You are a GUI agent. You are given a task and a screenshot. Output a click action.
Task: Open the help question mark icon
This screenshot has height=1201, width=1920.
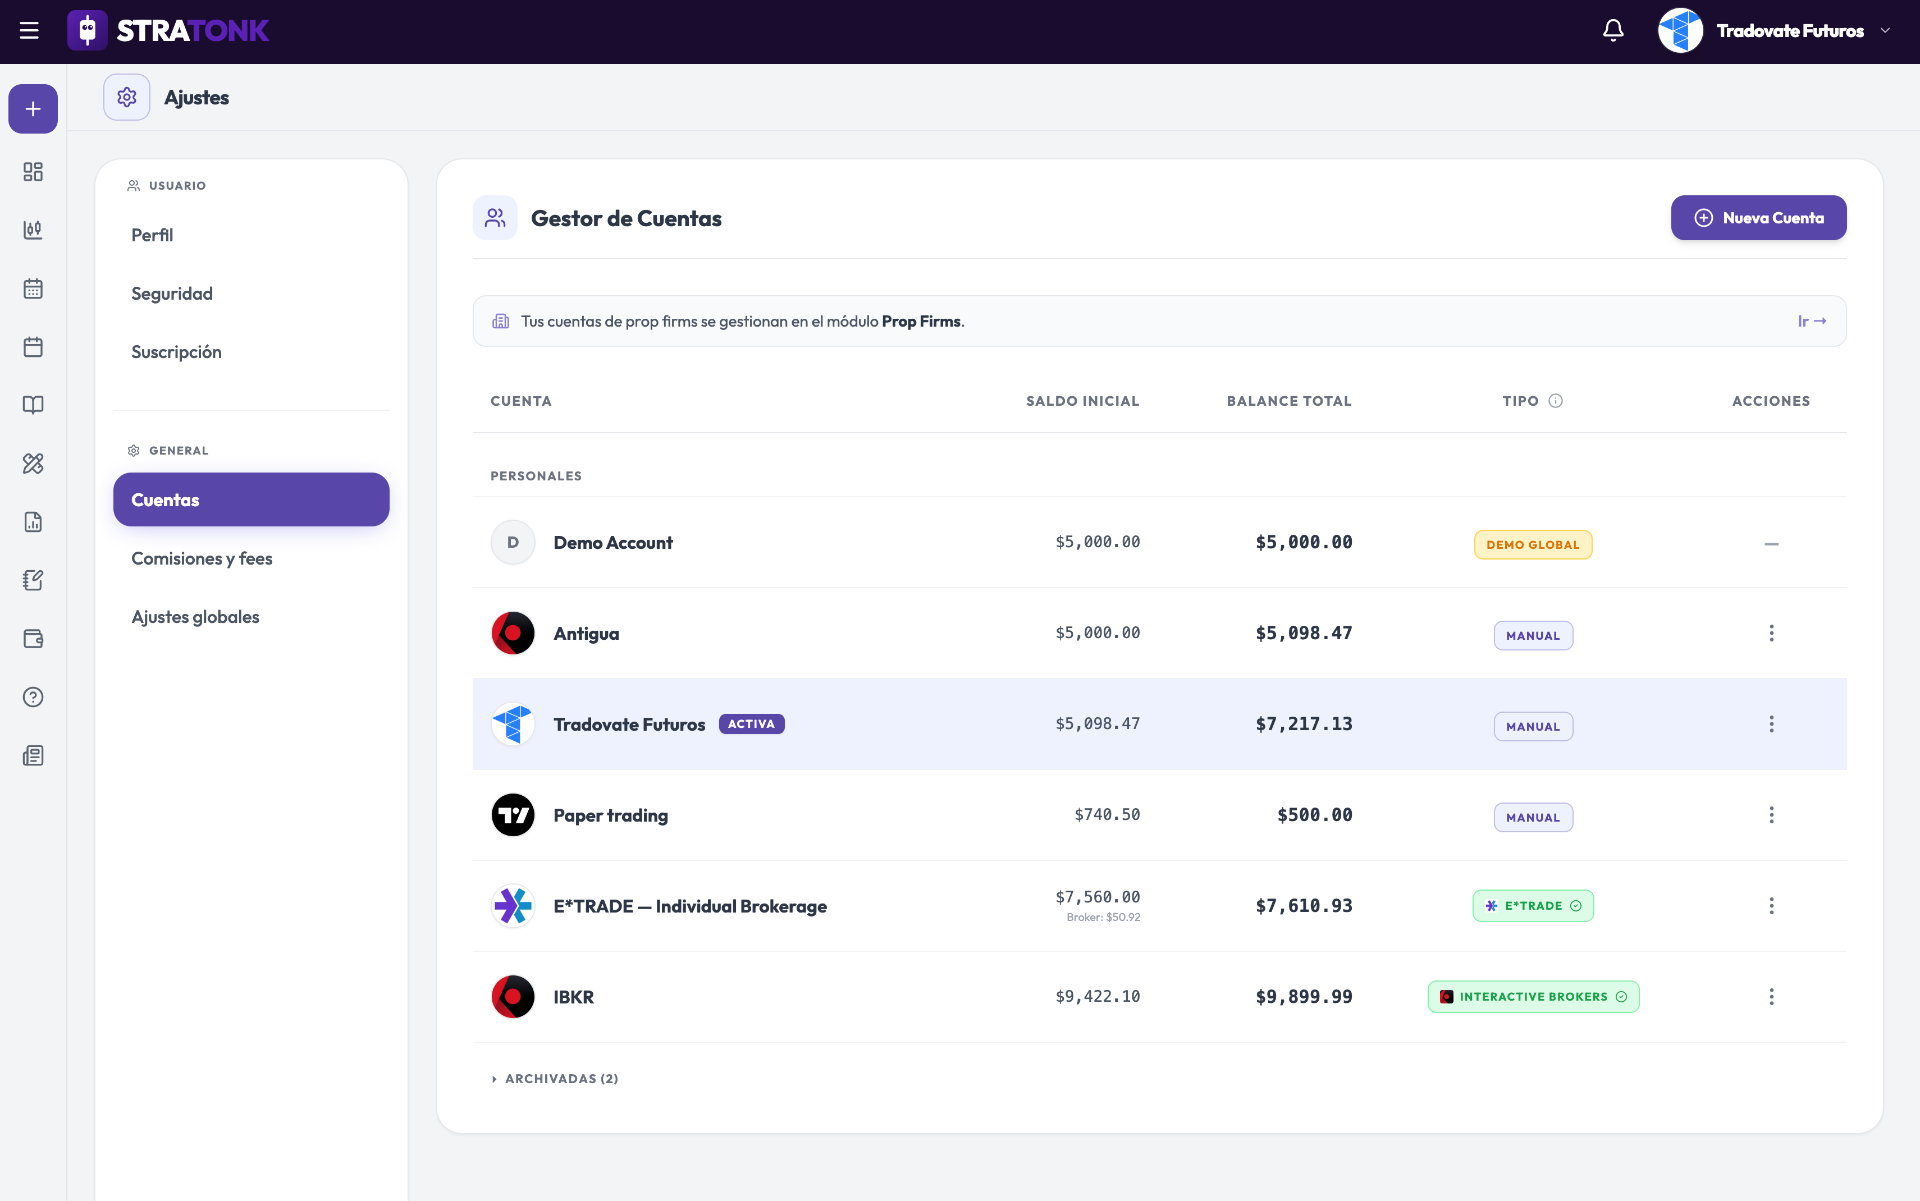coord(33,697)
